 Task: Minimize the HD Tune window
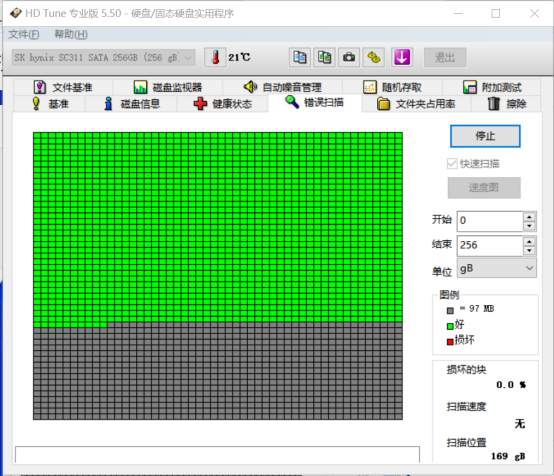458,13
